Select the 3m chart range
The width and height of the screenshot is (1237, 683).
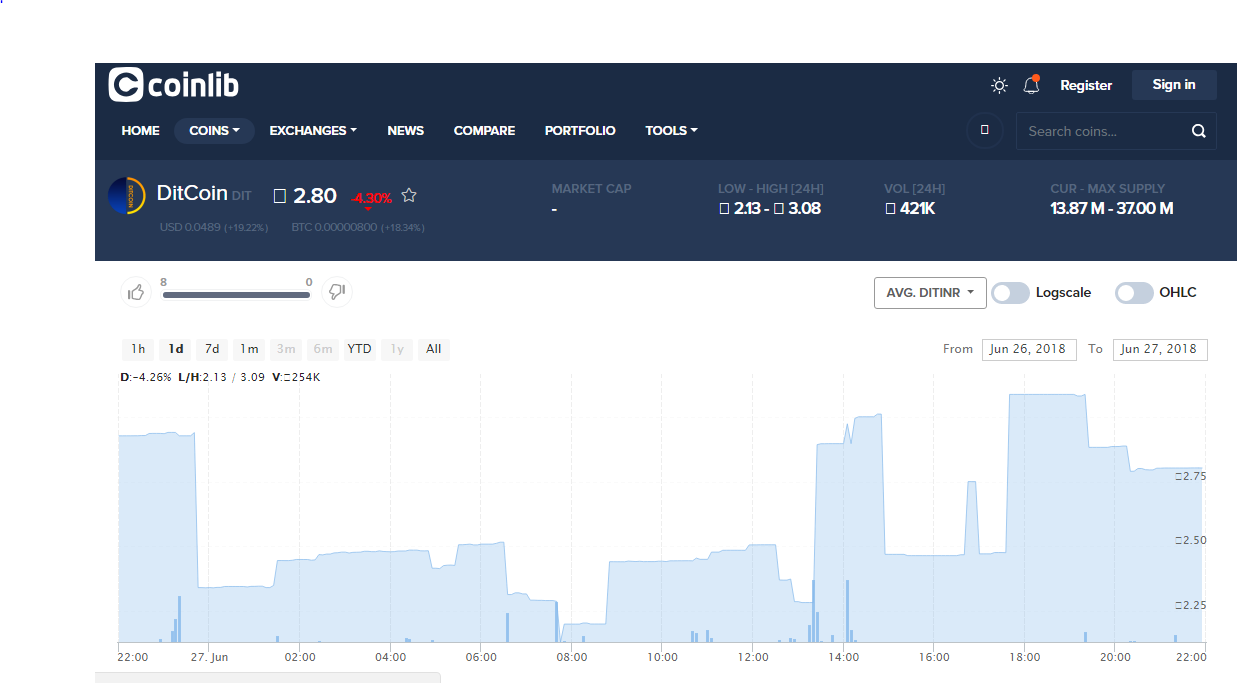pyautogui.click(x=286, y=349)
